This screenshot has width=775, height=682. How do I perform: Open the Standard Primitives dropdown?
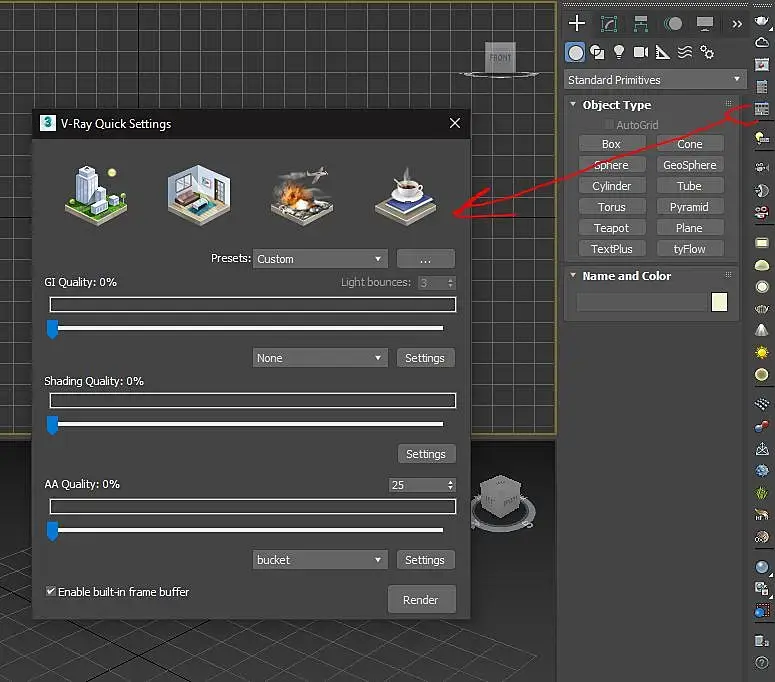tap(655, 80)
